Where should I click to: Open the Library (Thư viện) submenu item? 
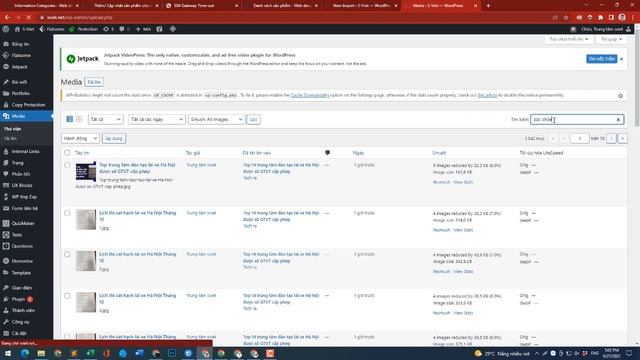pos(12,129)
